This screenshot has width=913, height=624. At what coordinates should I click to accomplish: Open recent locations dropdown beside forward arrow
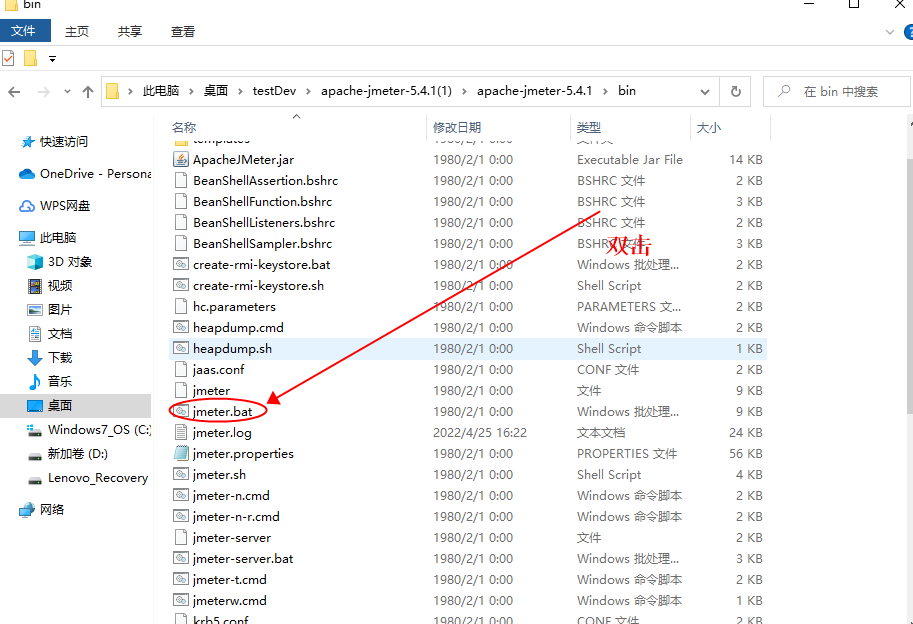(67, 91)
